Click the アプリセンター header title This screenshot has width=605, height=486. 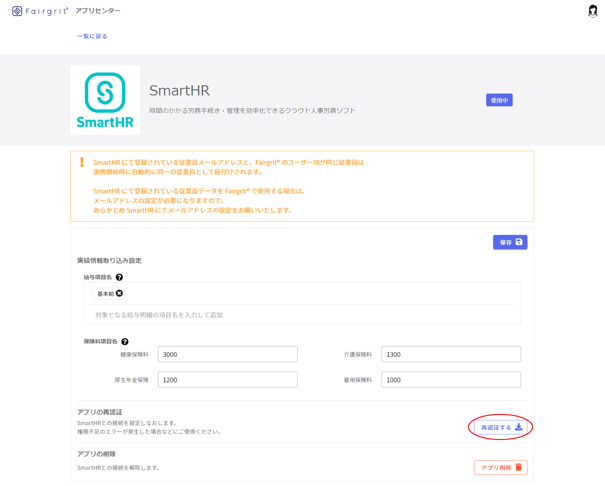coord(98,11)
